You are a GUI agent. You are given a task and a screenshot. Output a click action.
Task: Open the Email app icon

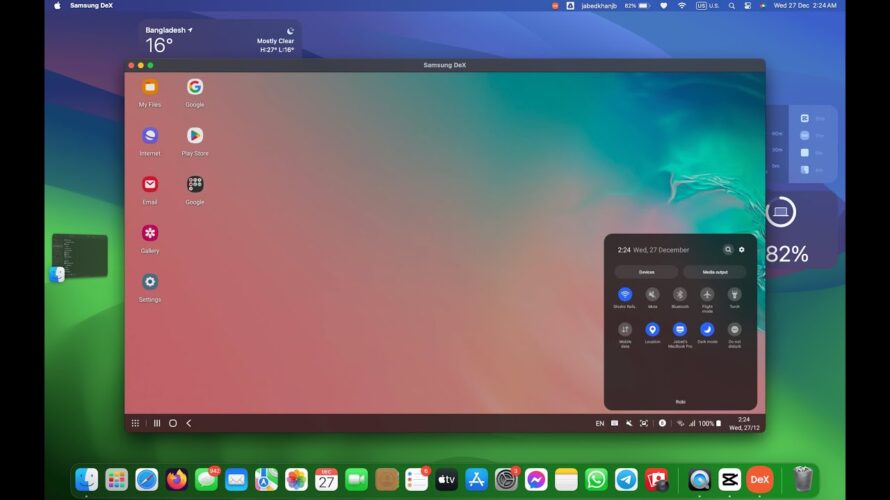coord(150,184)
